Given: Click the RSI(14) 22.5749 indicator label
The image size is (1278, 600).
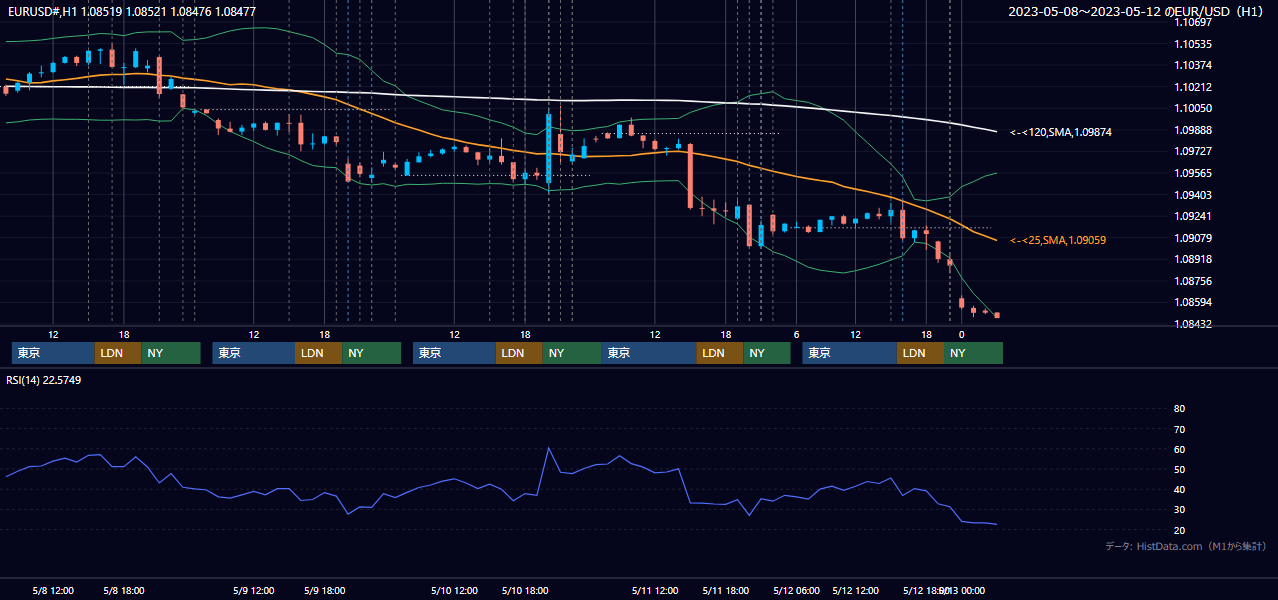Looking at the screenshot, I should click(44, 380).
